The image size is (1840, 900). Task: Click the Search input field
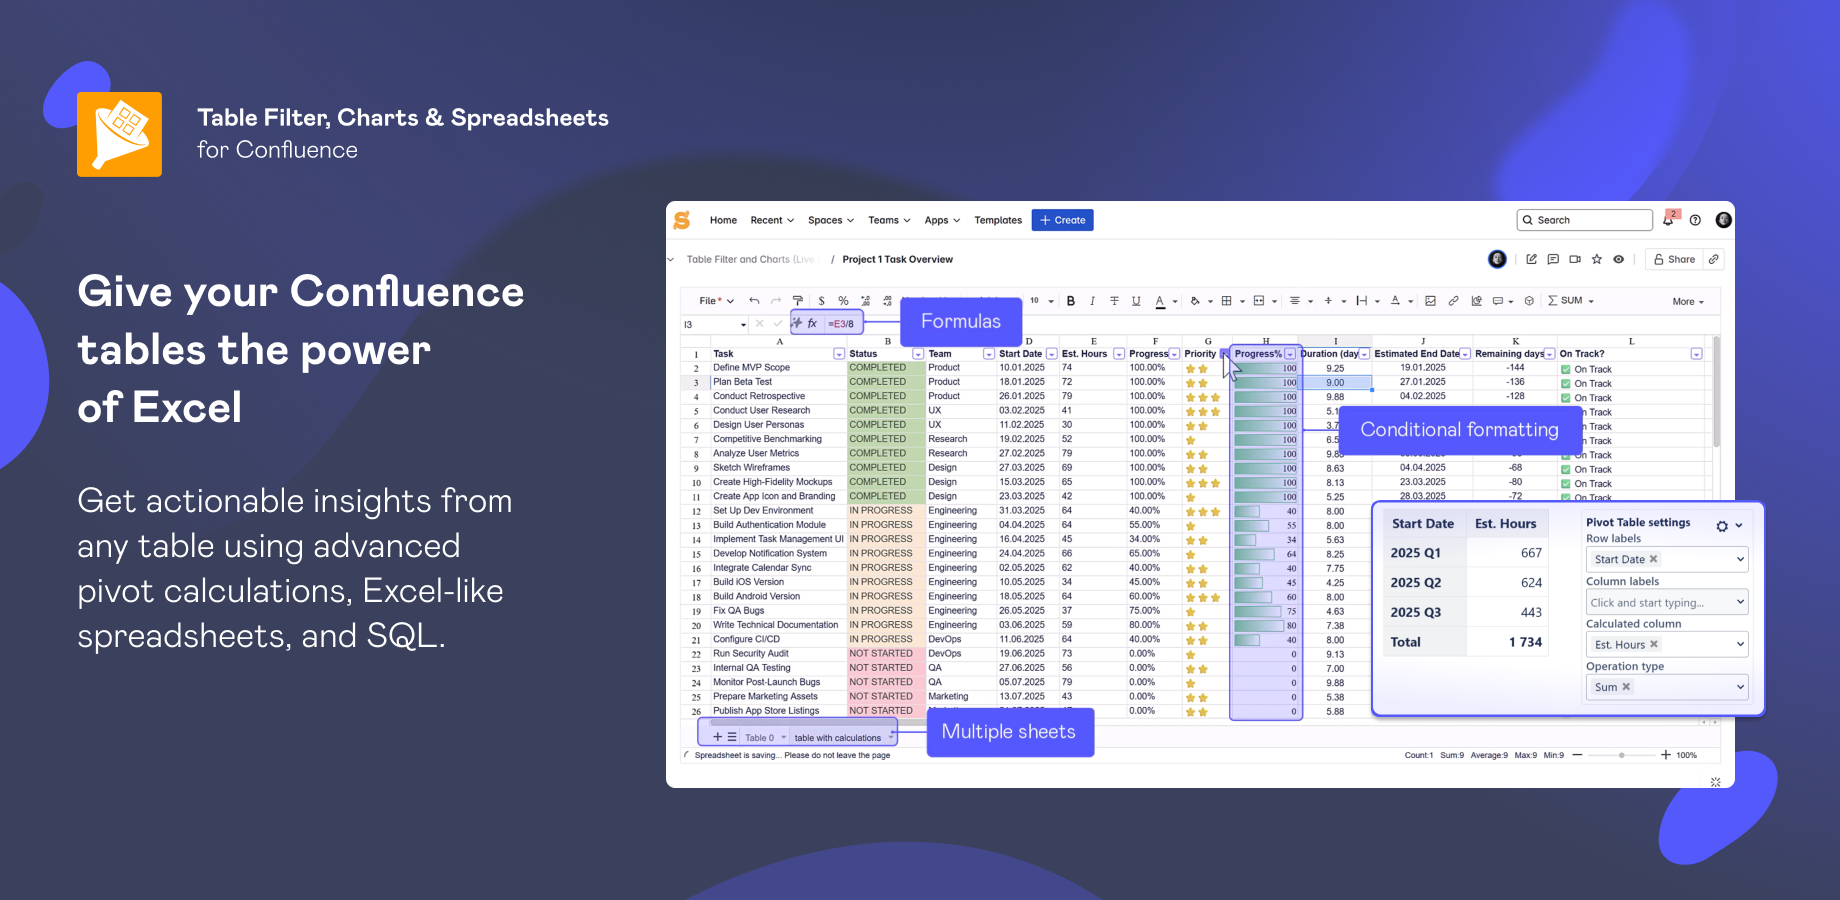(x=1584, y=220)
